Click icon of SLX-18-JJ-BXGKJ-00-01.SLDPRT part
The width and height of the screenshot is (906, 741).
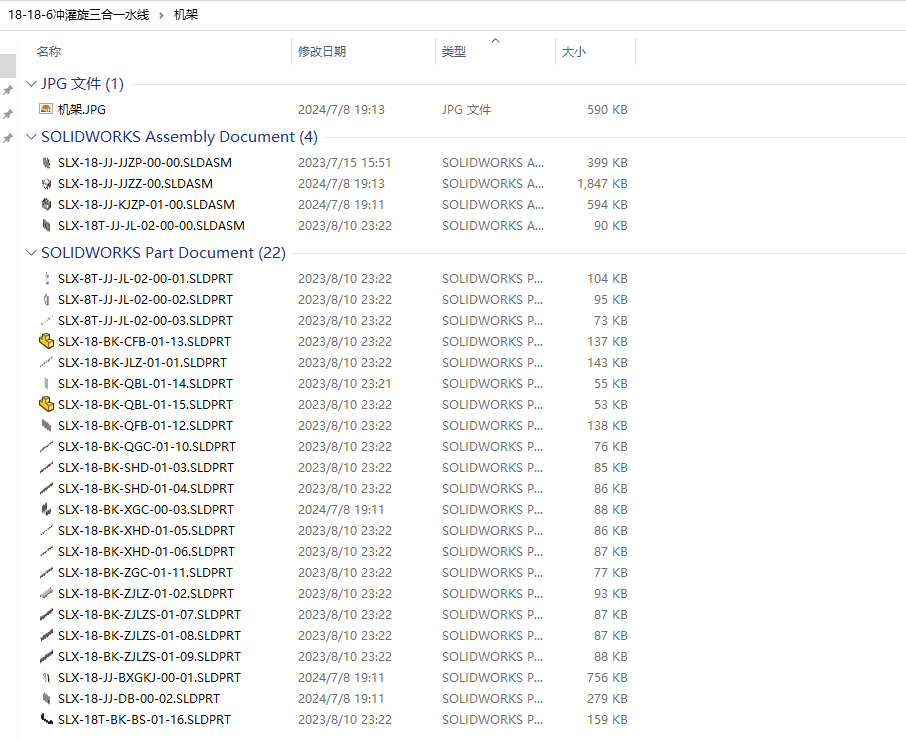[46, 677]
